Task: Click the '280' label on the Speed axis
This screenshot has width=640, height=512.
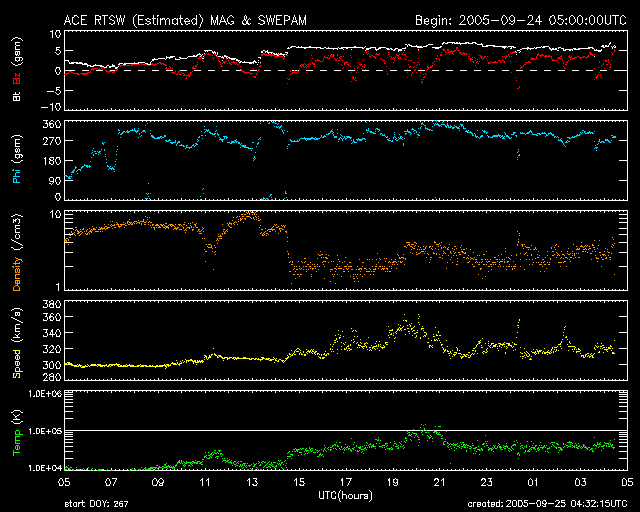Action: (52, 376)
